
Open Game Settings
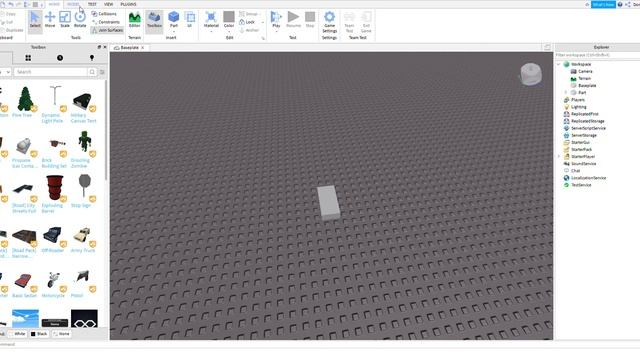click(329, 22)
